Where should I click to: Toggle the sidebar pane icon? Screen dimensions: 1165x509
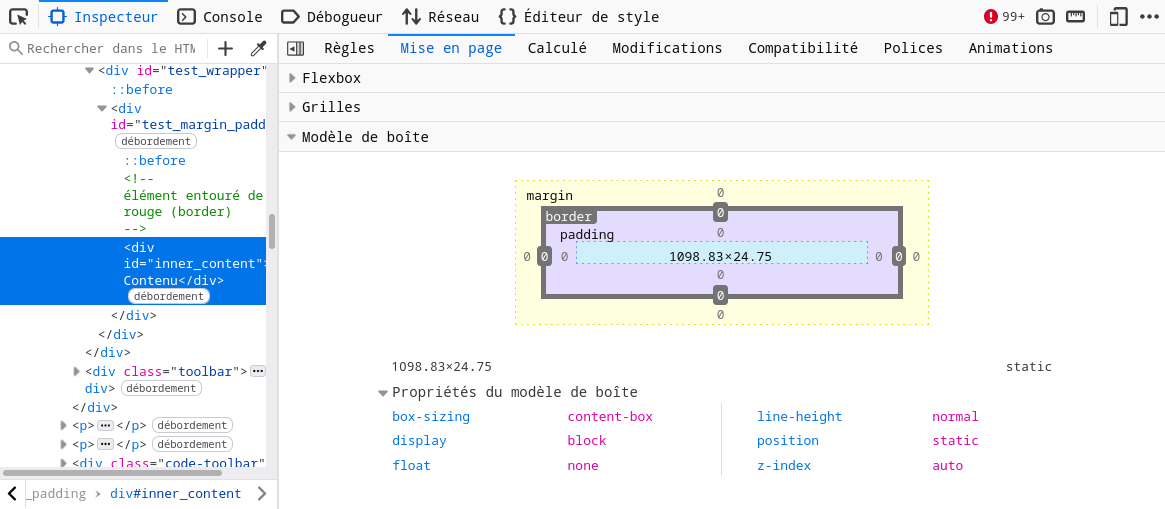point(295,48)
